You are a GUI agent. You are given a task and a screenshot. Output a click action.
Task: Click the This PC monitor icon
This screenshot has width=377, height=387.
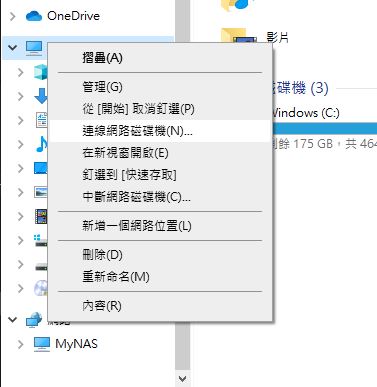pyautogui.click(x=34, y=48)
